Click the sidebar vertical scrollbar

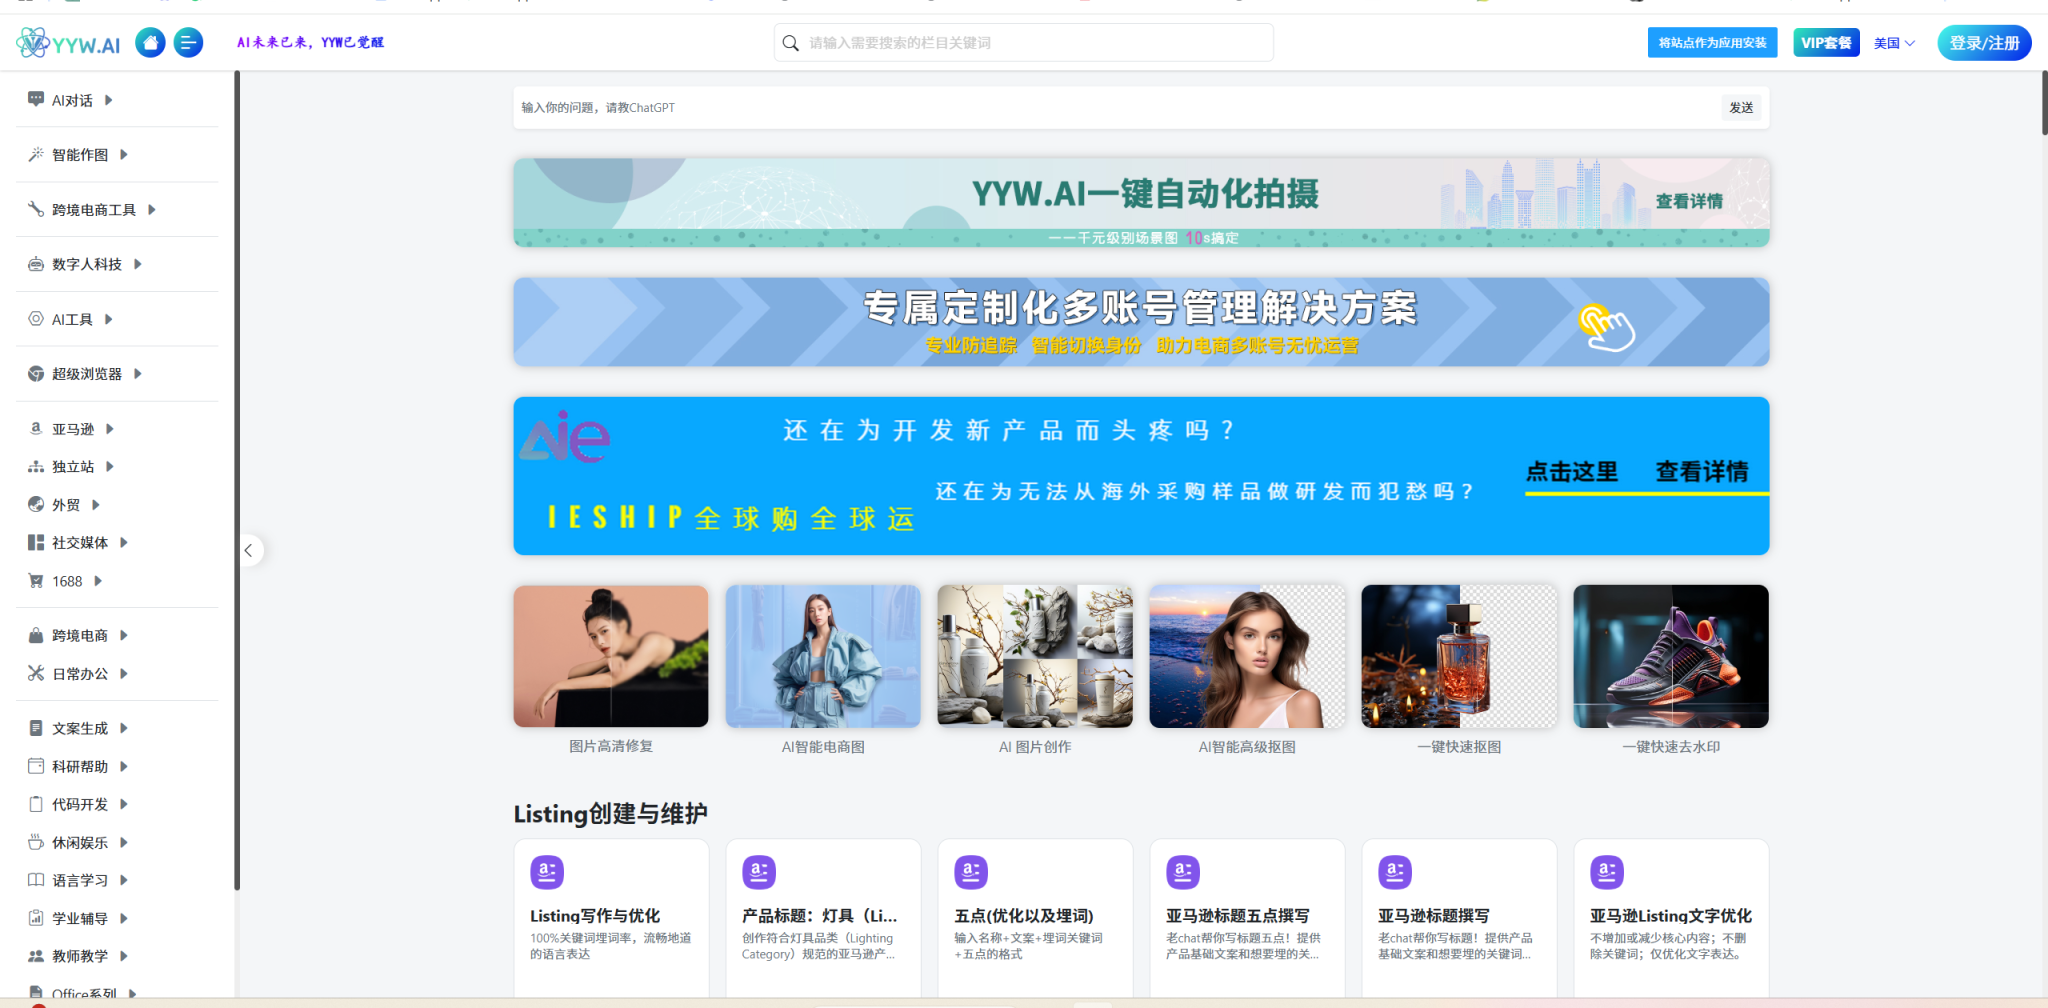[237, 480]
